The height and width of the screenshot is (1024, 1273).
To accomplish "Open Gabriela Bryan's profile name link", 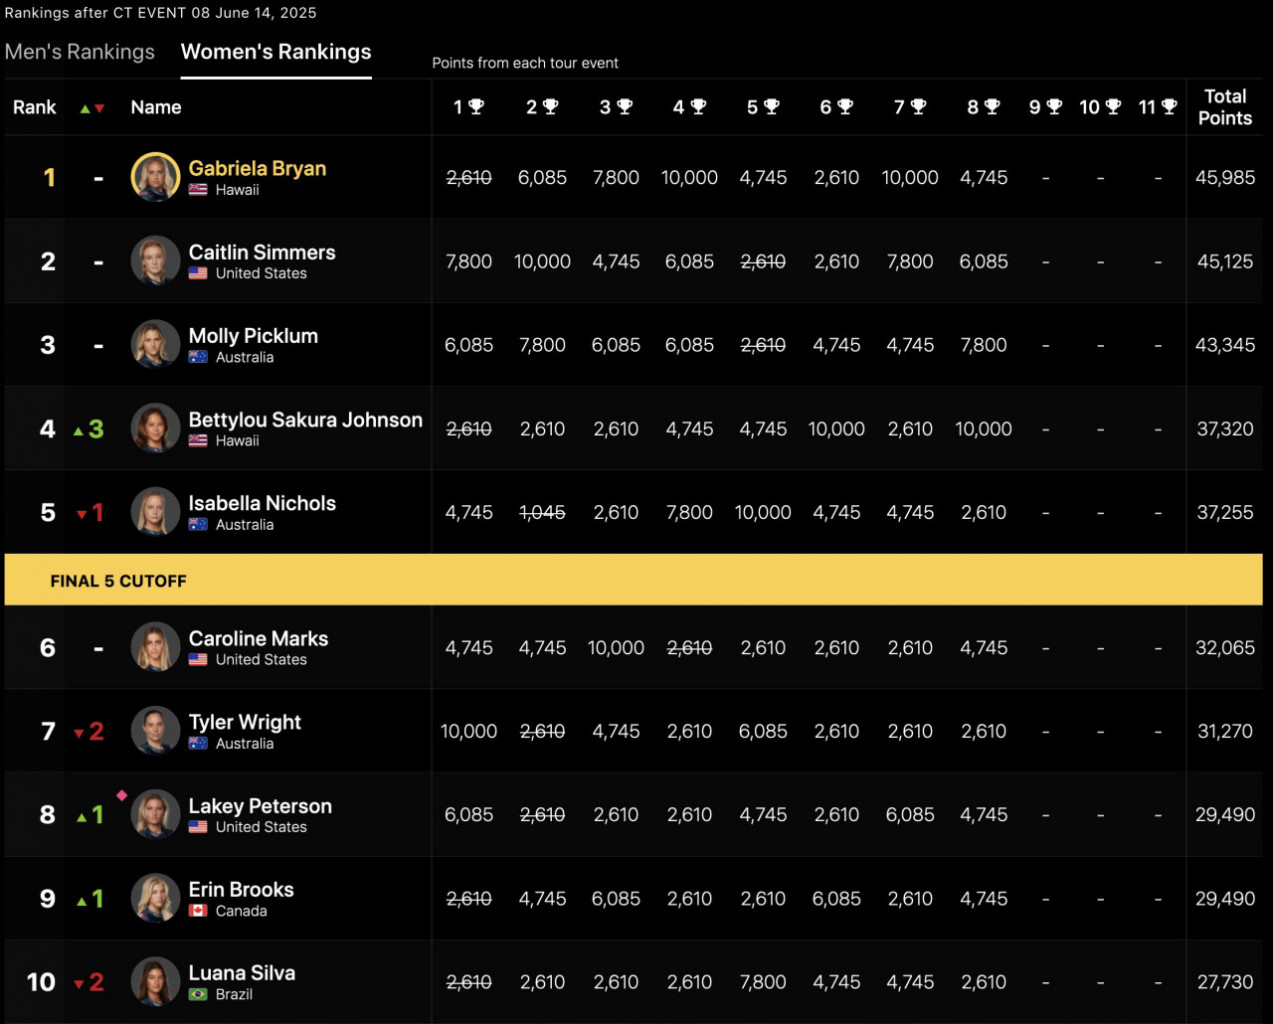I will click(257, 168).
